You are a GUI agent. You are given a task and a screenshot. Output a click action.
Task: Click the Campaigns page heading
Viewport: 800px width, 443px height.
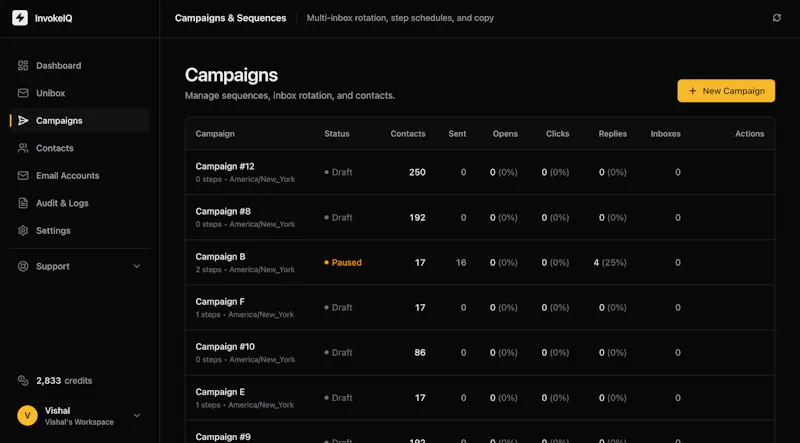click(x=231, y=75)
